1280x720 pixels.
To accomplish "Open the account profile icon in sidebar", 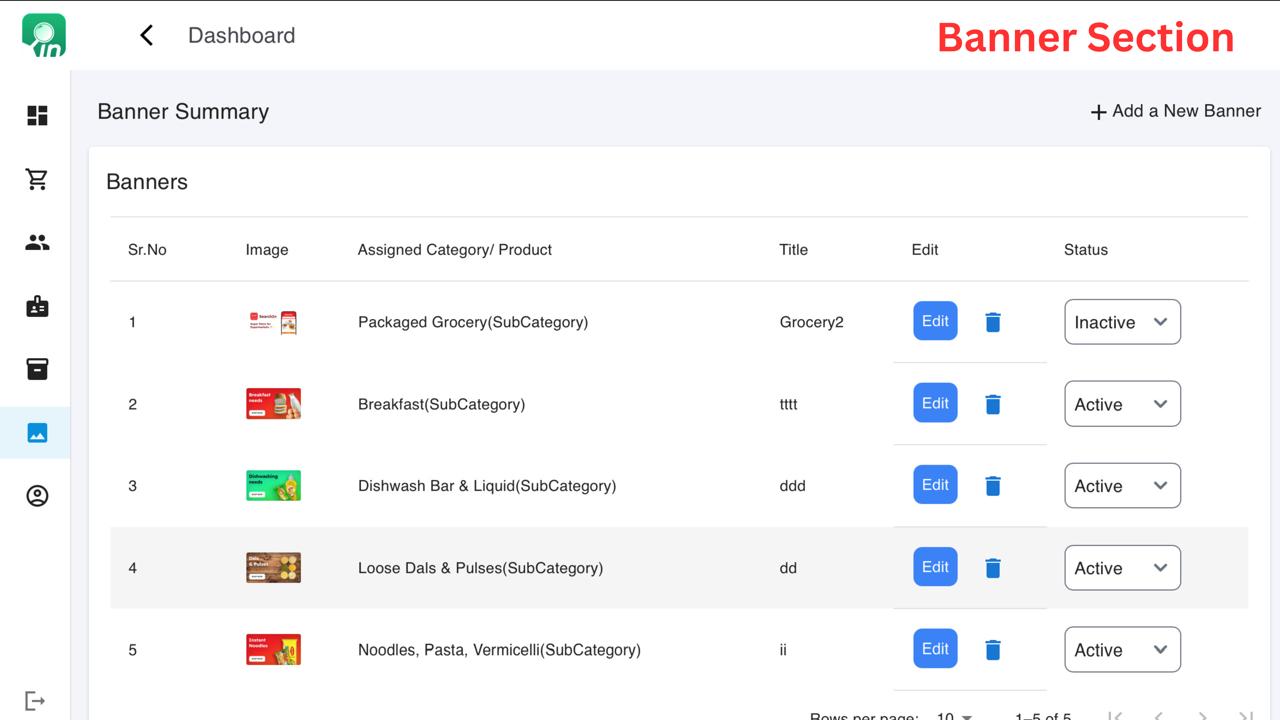I will 37,496.
